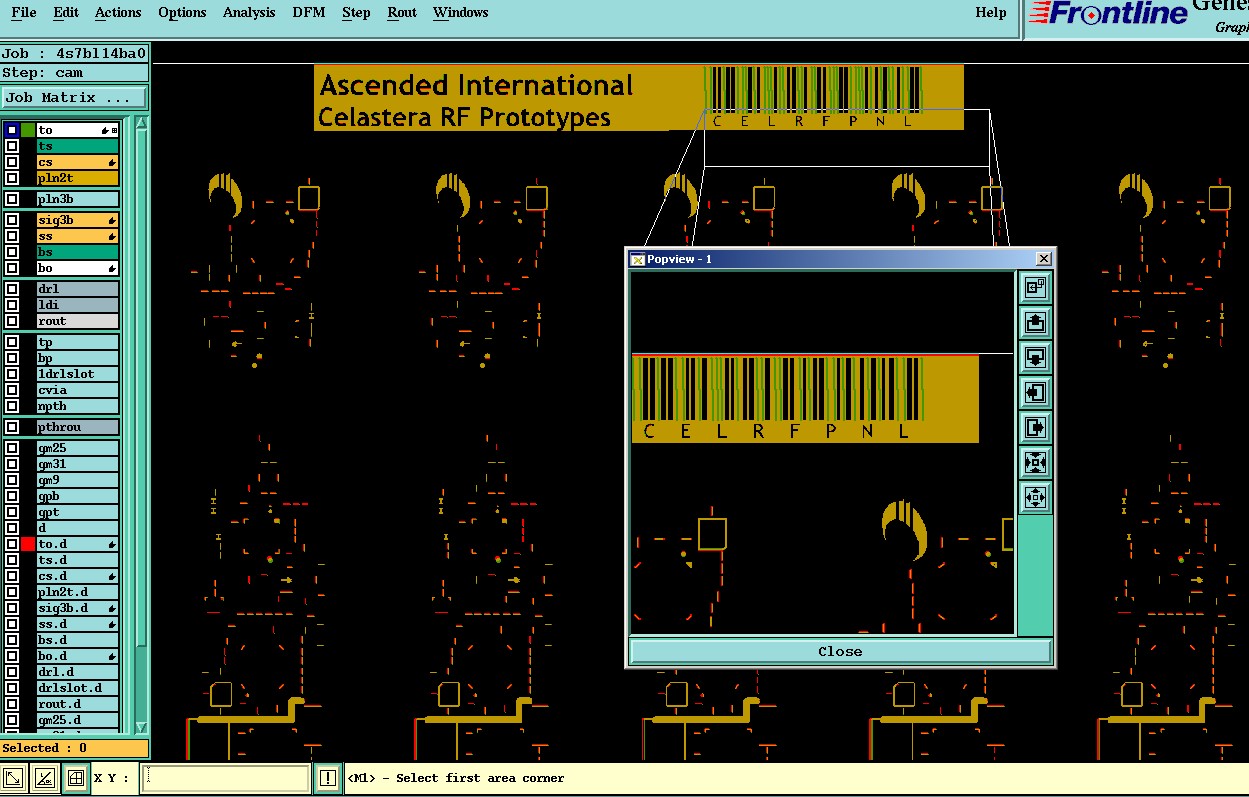Click the top overlapping-windows icon in Popview toolbar
The image size is (1249, 797).
tap(1035, 288)
